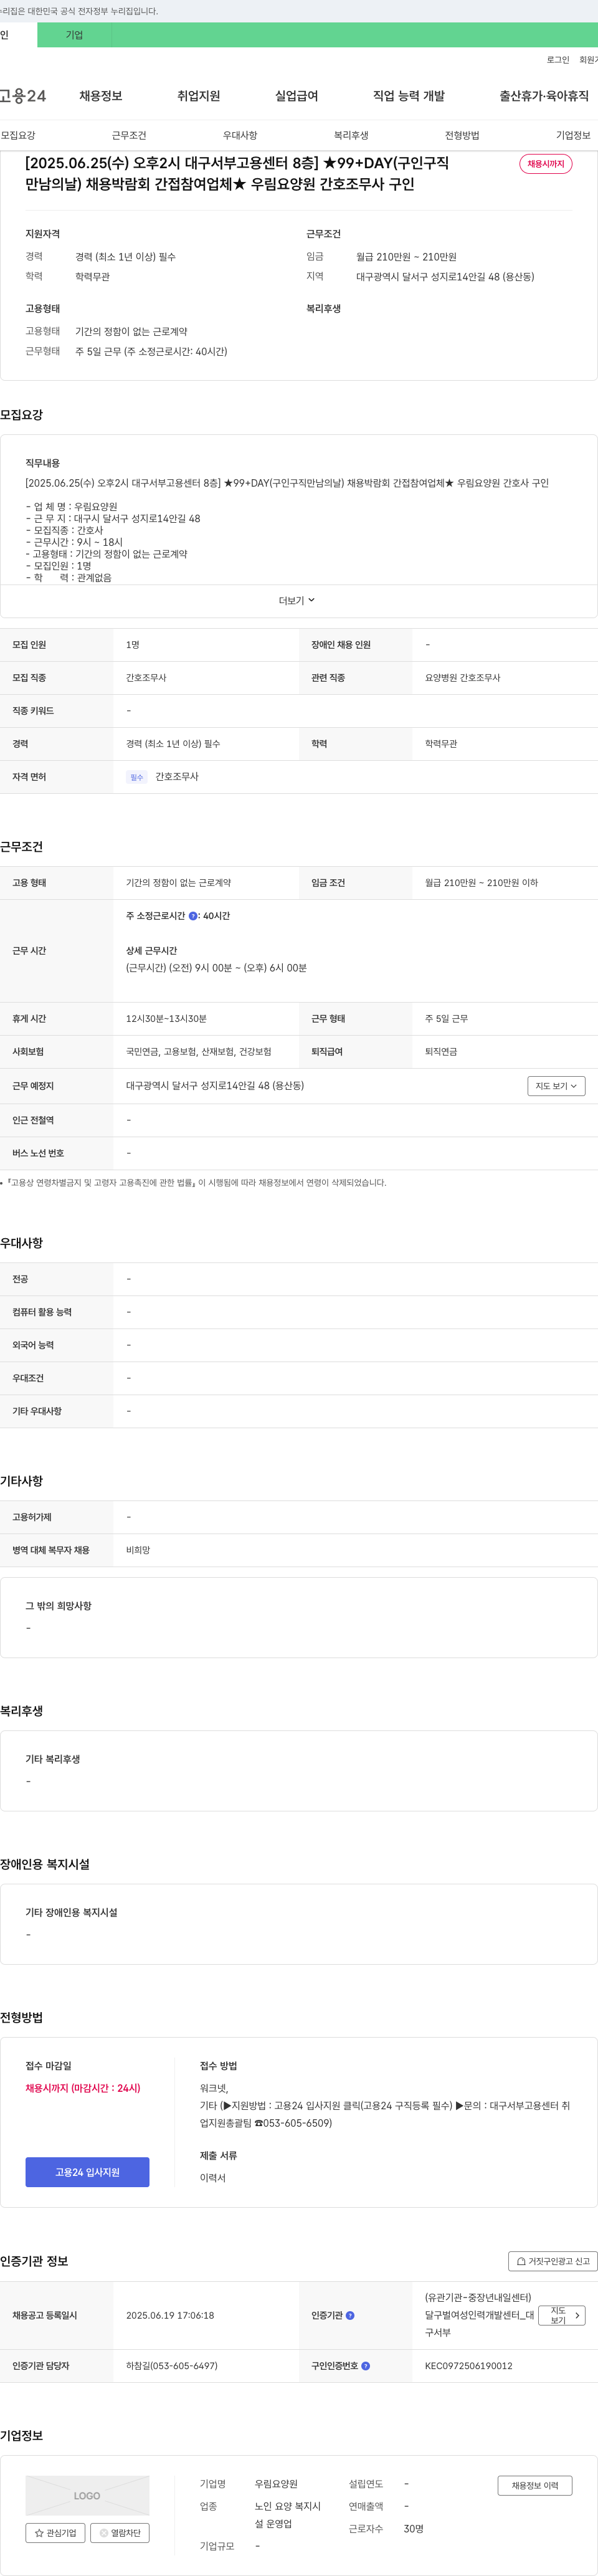Click 노인 요양 복지시설 운영업 industry value

point(288,2515)
